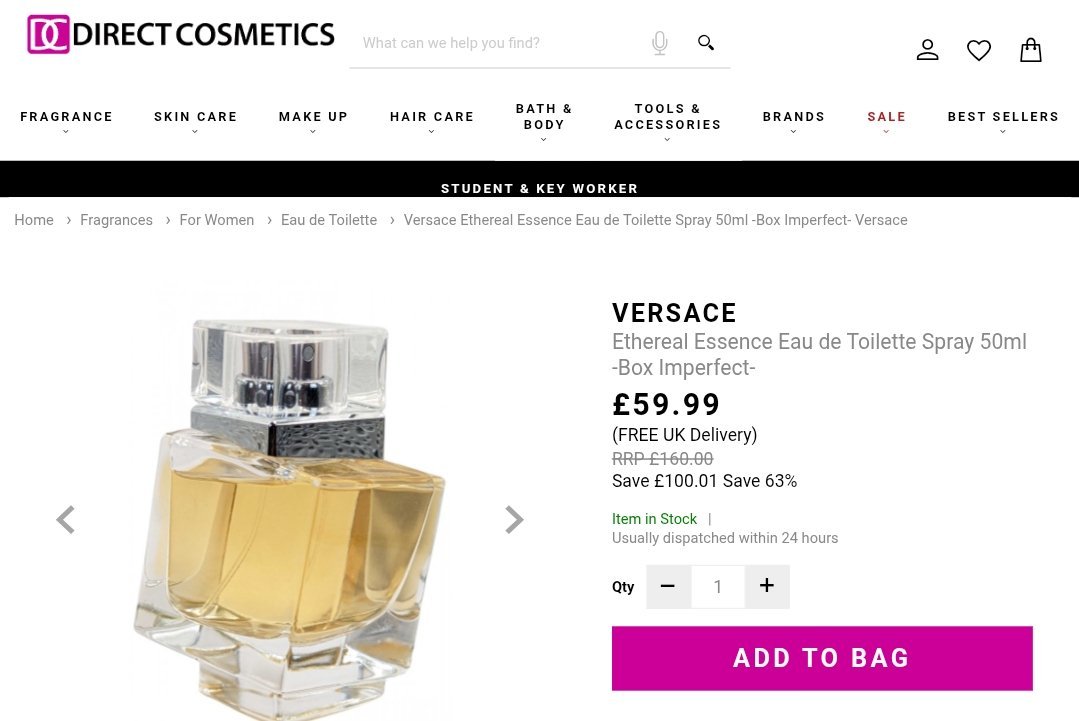This screenshot has height=721, width=1079.
Task: Click the Direct Cosmetics logo
Action: [x=181, y=34]
